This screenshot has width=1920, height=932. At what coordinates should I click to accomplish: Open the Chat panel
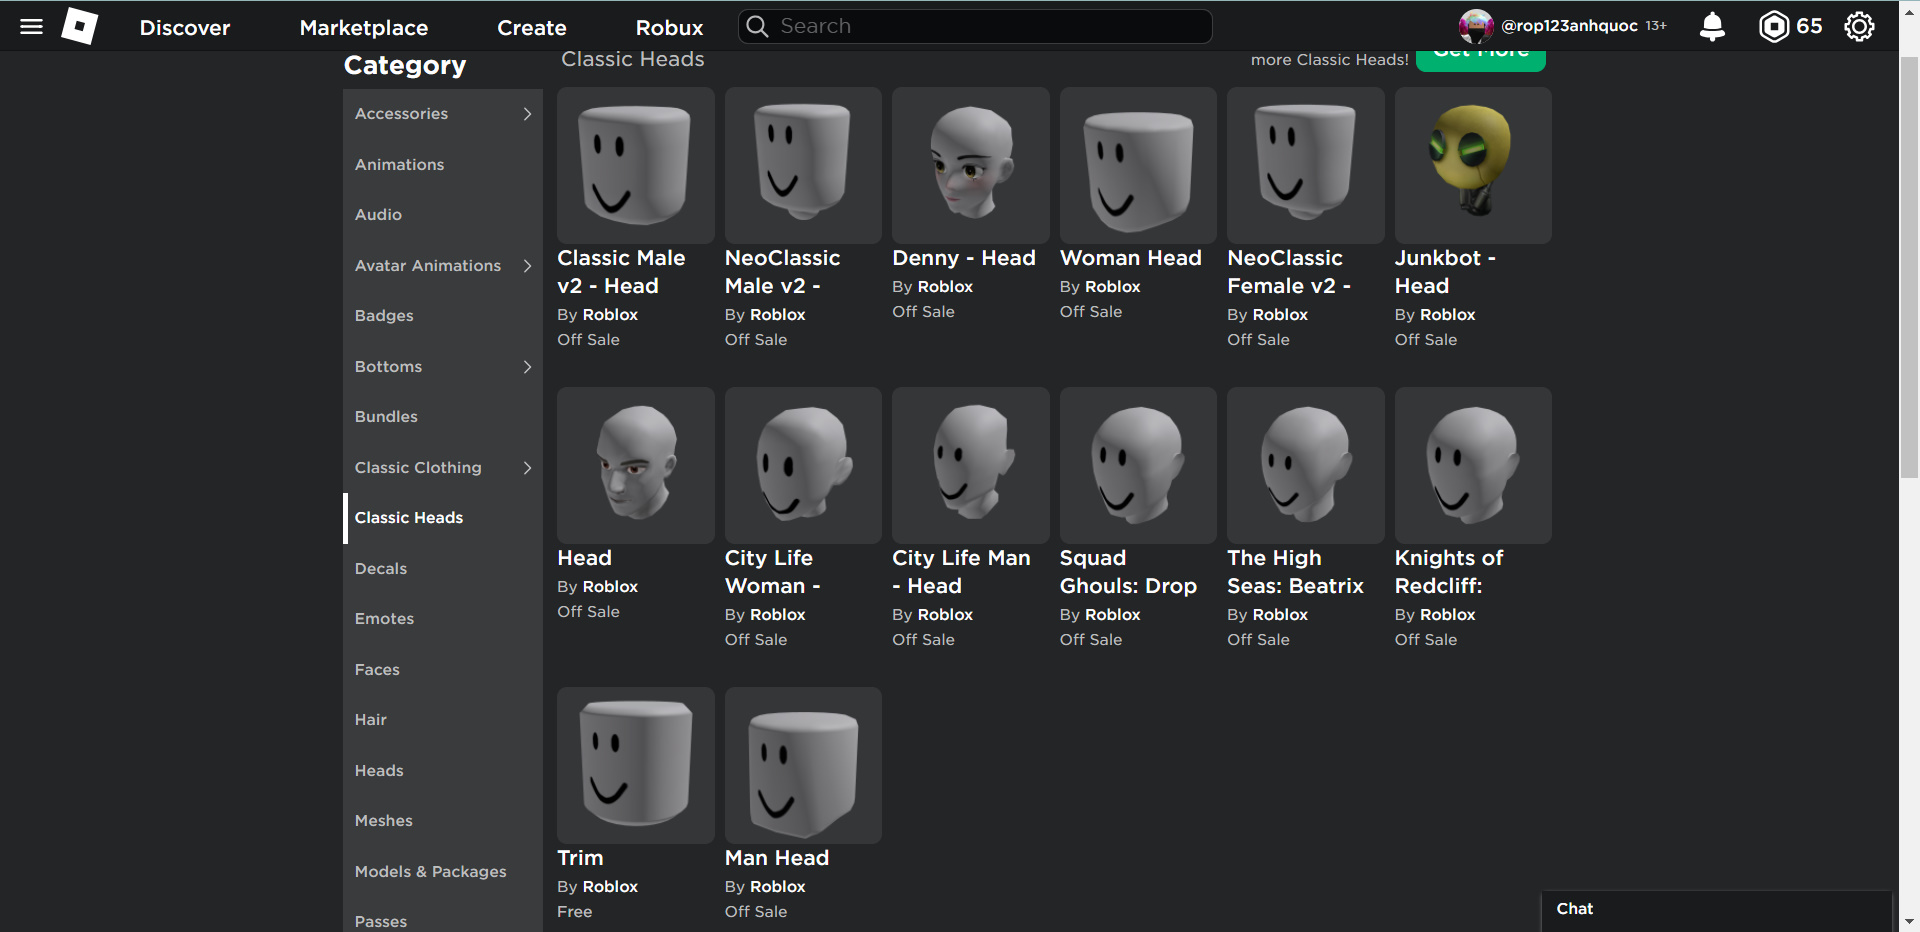pos(1716,910)
